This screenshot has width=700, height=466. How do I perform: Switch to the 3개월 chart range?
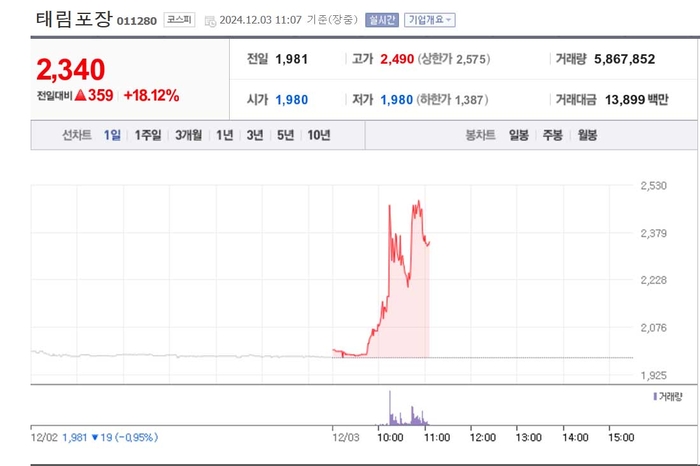(188, 135)
